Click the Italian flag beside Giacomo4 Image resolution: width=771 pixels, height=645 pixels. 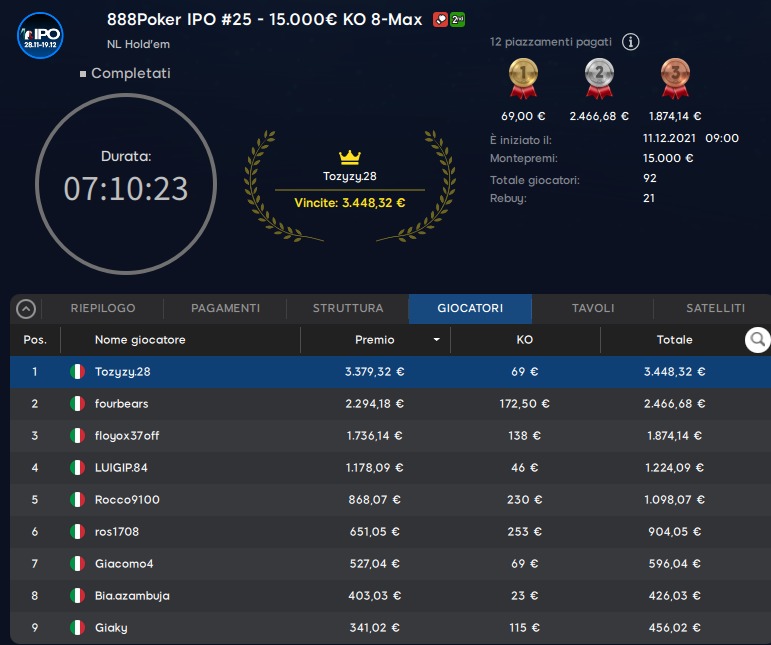coord(77,563)
